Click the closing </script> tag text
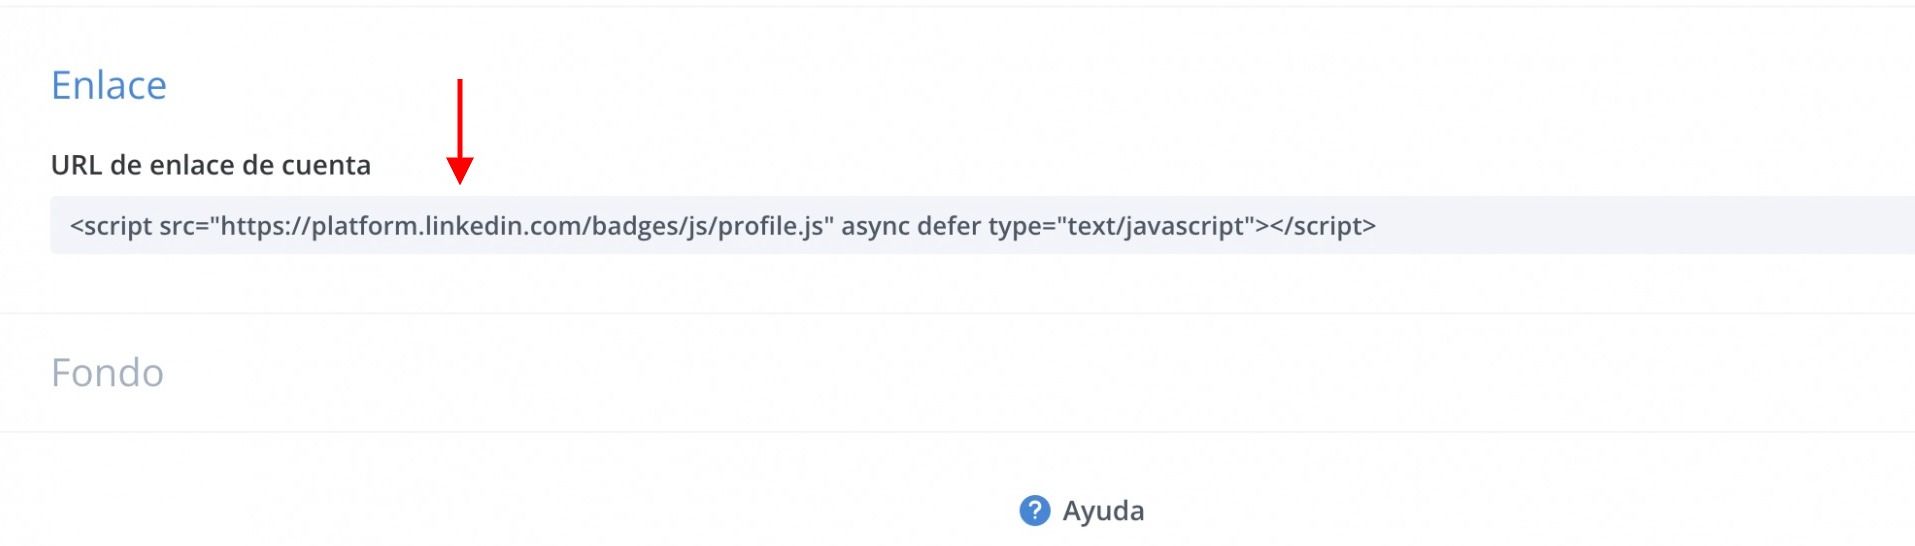 [1323, 226]
